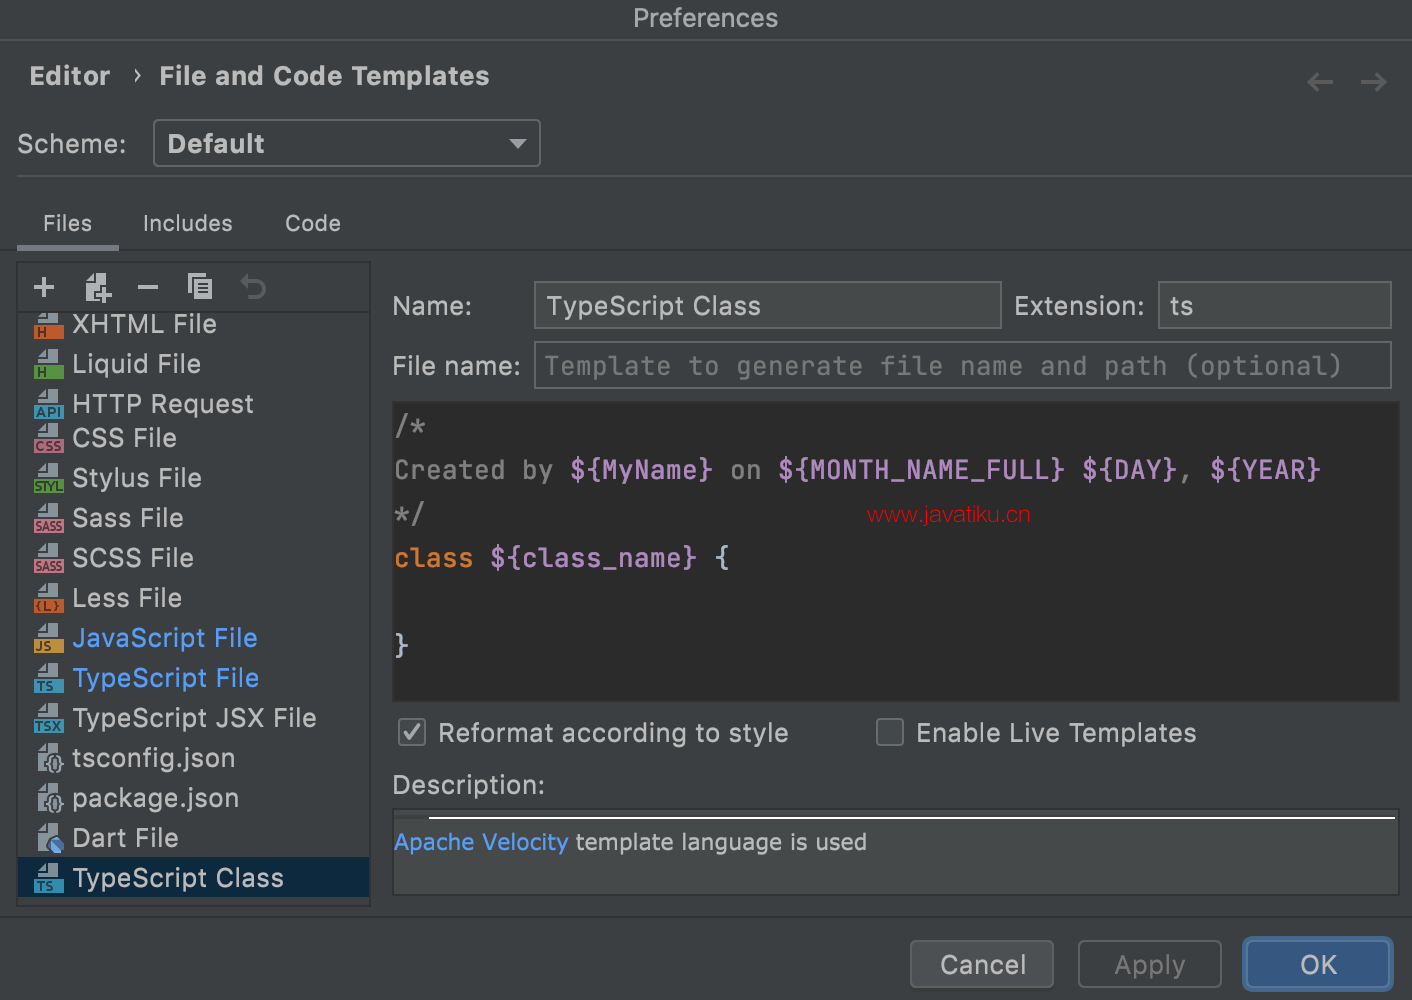1412x1000 pixels.
Task: Select package.json in the list
Action: click(x=194, y=799)
